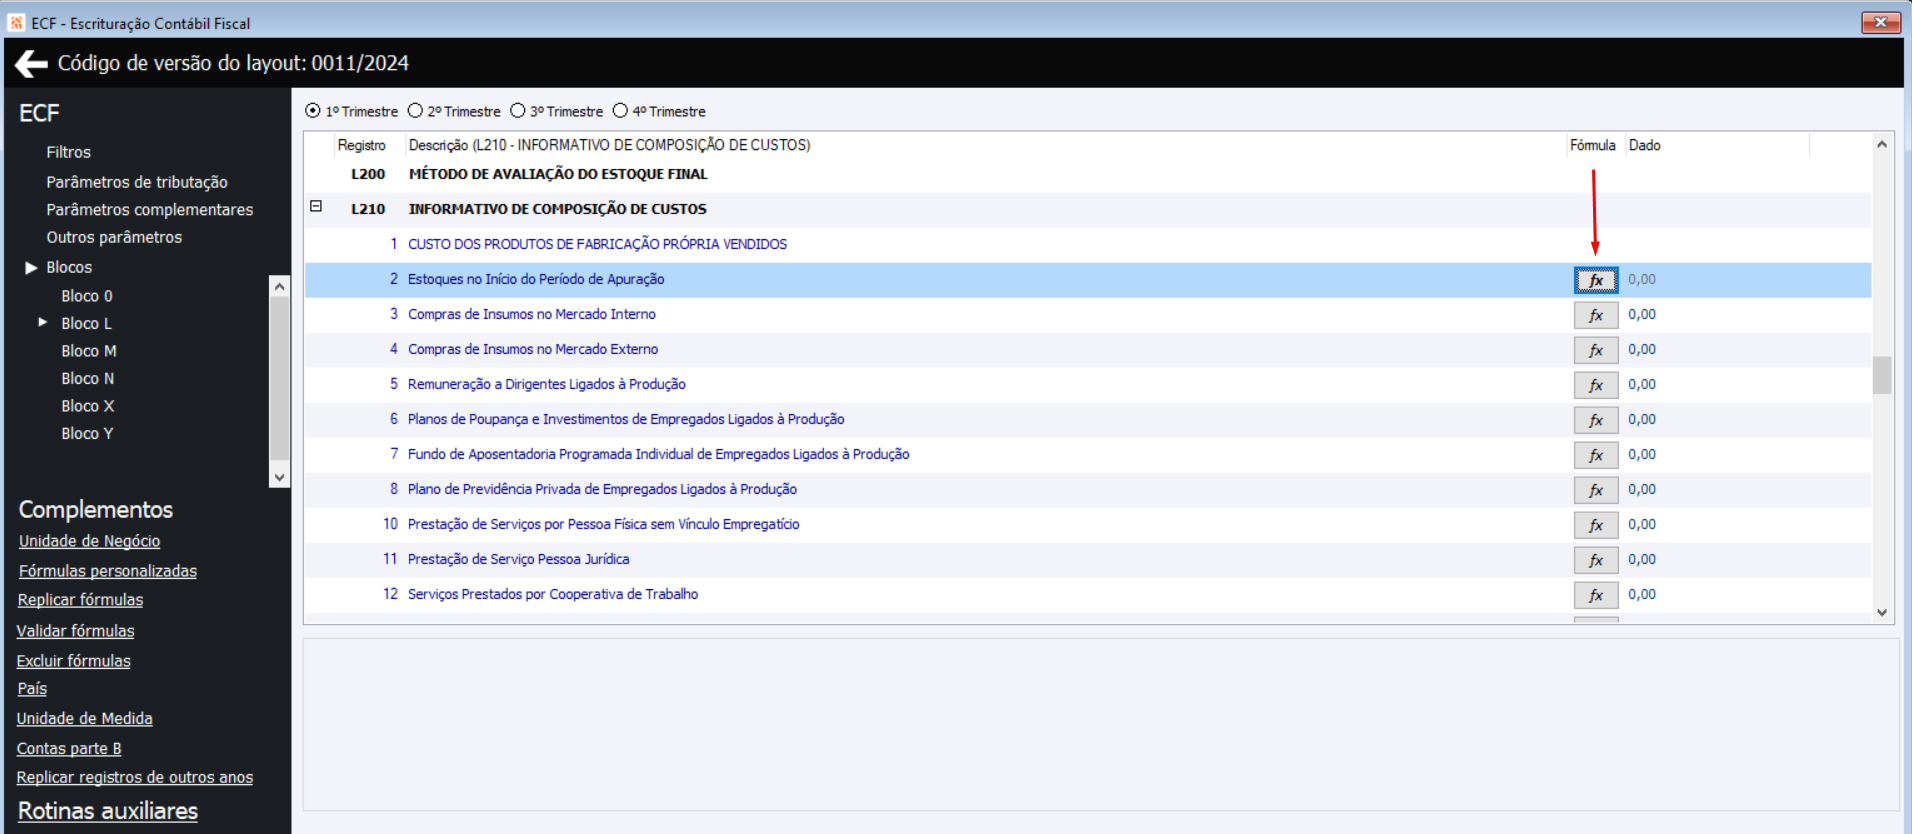Image resolution: width=1912 pixels, height=834 pixels.
Task: Select Bloco M in the sidebar
Action: click(x=89, y=351)
